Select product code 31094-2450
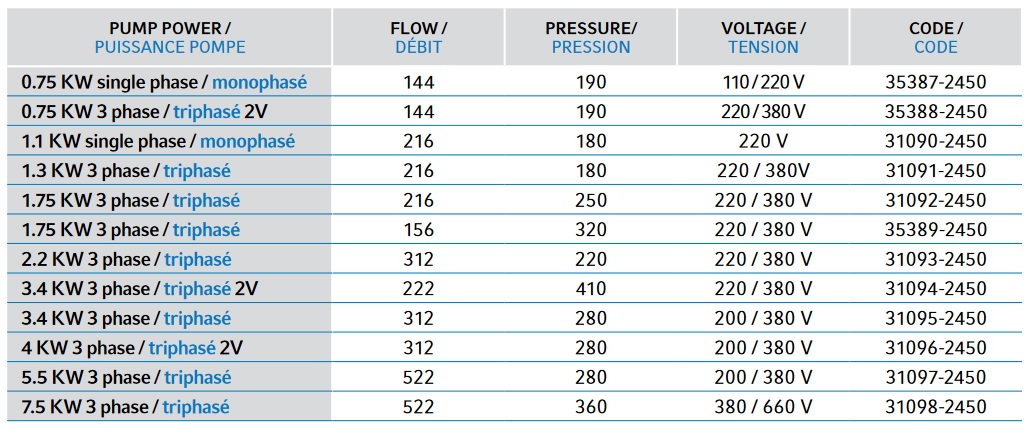 pos(935,289)
